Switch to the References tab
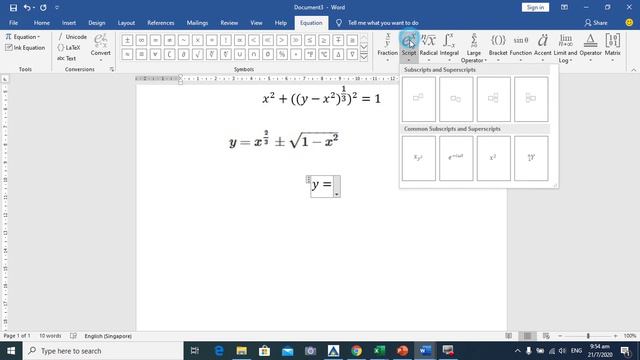The height and width of the screenshot is (360, 640). [x=161, y=23]
